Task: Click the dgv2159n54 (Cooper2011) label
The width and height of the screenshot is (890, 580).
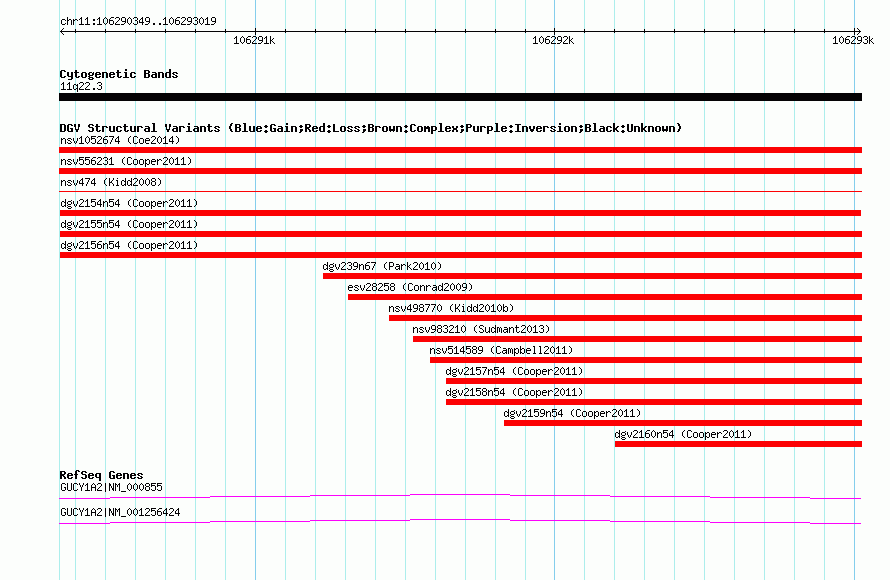Action: tap(572, 413)
